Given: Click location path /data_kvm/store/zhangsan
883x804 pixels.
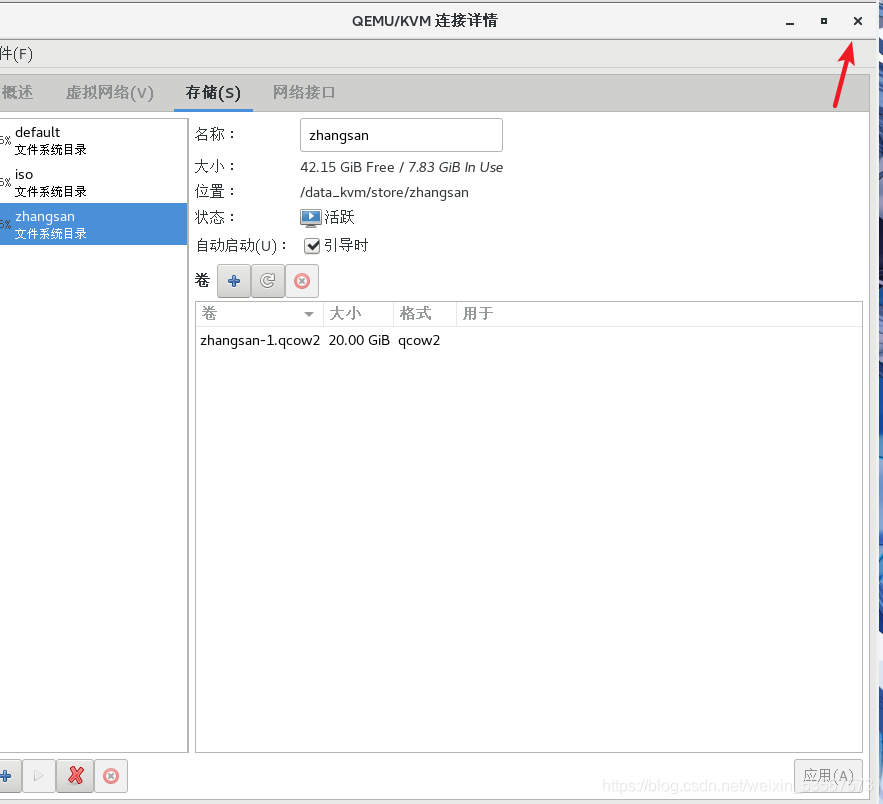Looking at the screenshot, I should (x=384, y=193).
